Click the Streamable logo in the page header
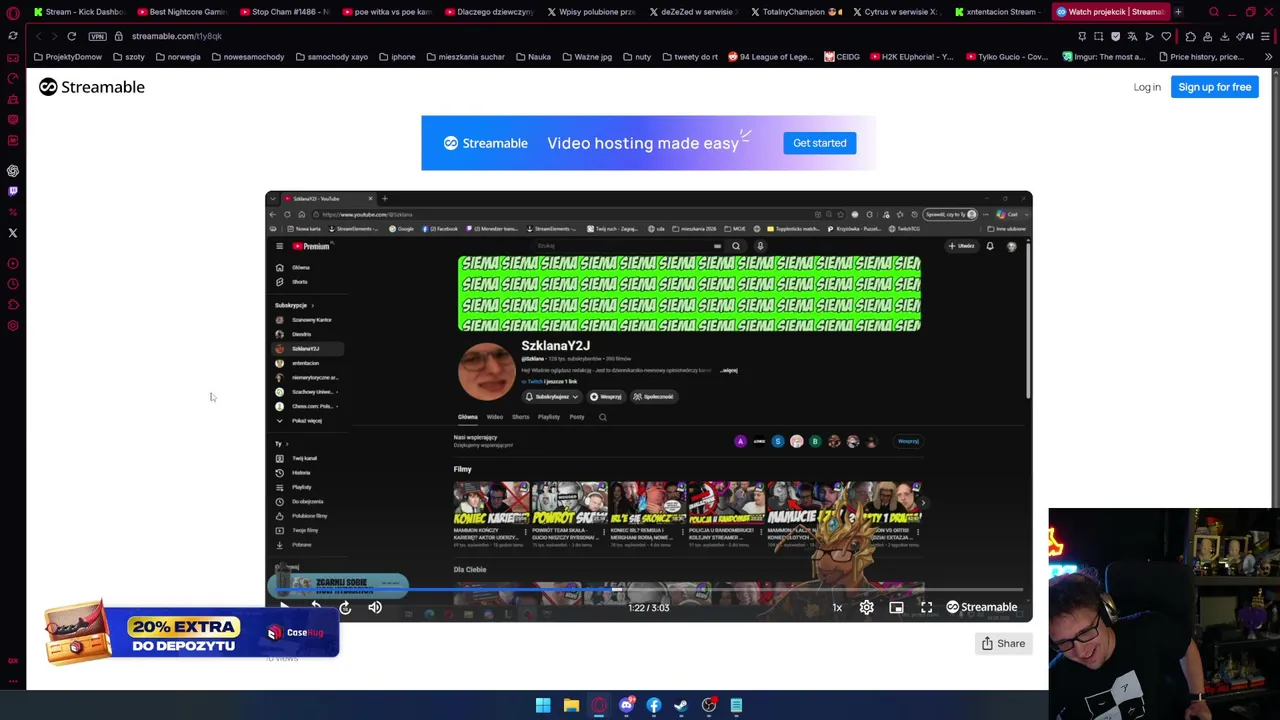Image resolution: width=1280 pixels, height=720 pixels. (x=92, y=87)
